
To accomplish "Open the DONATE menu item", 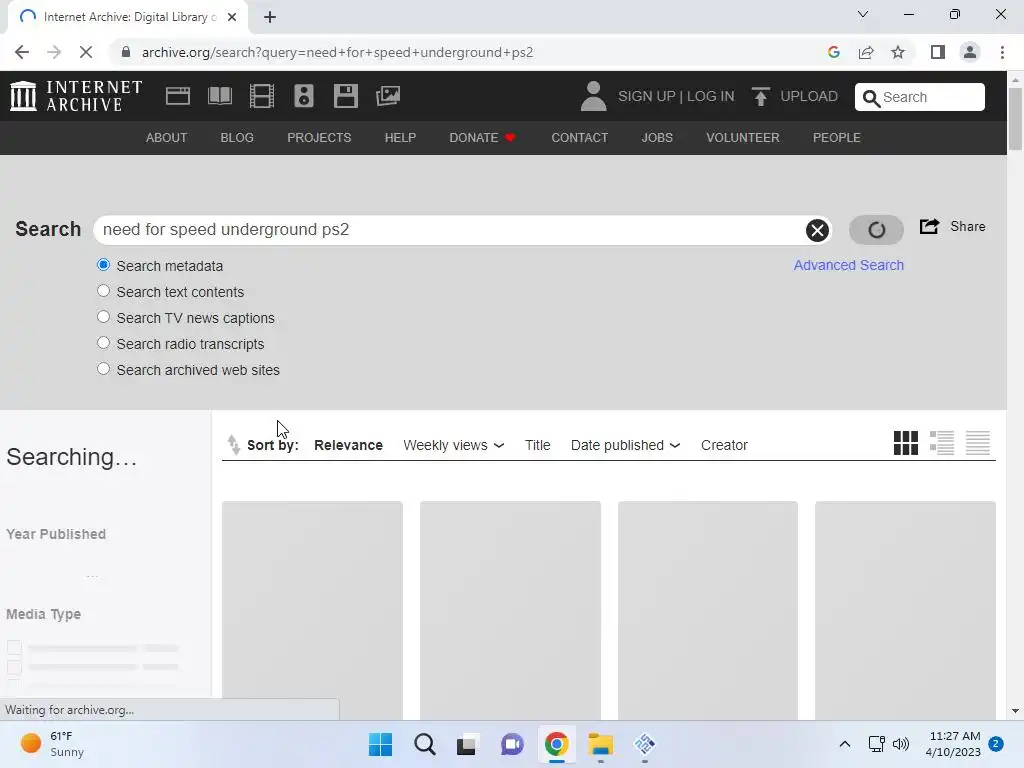I will [x=483, y=138].
